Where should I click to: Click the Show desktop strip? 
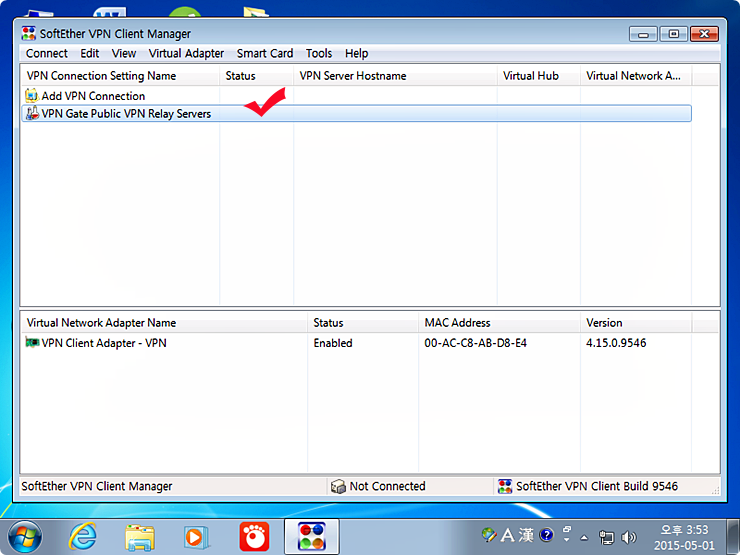(733, 537)
